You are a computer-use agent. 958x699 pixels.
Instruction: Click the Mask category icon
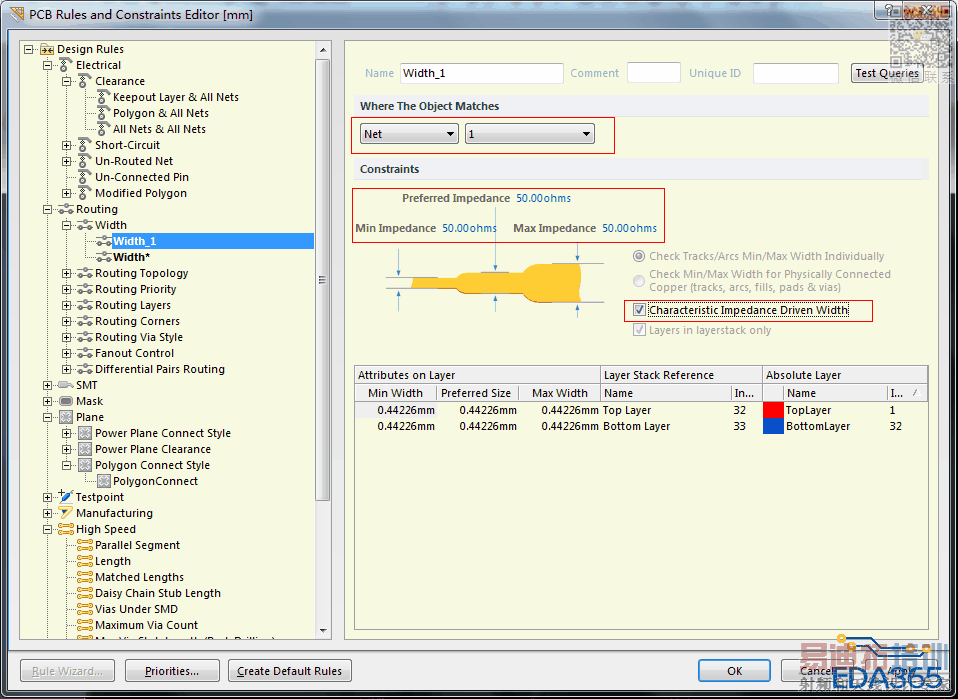pyautogui.click(x=66, y=401)
